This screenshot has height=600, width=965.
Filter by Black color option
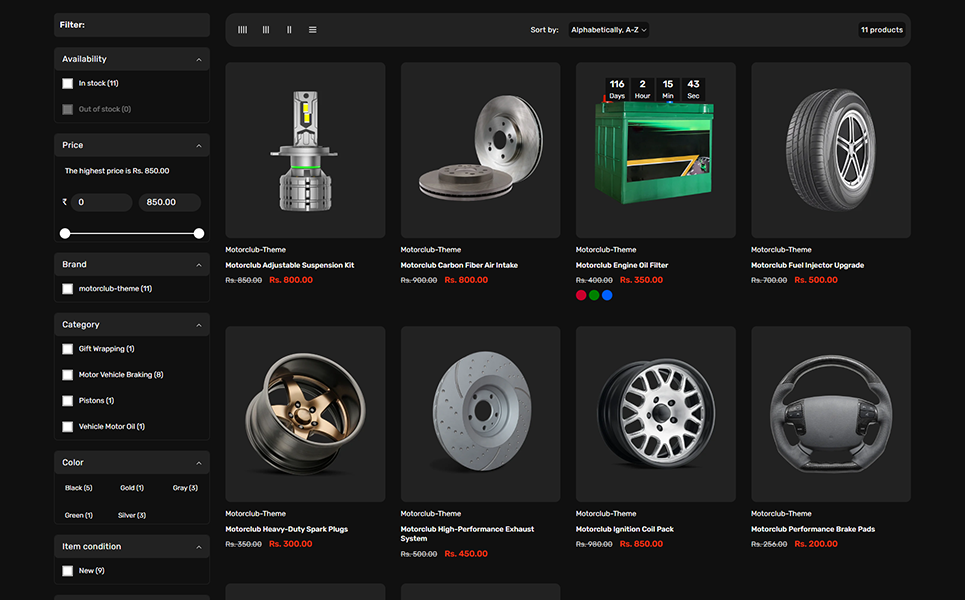coord(78,488)
